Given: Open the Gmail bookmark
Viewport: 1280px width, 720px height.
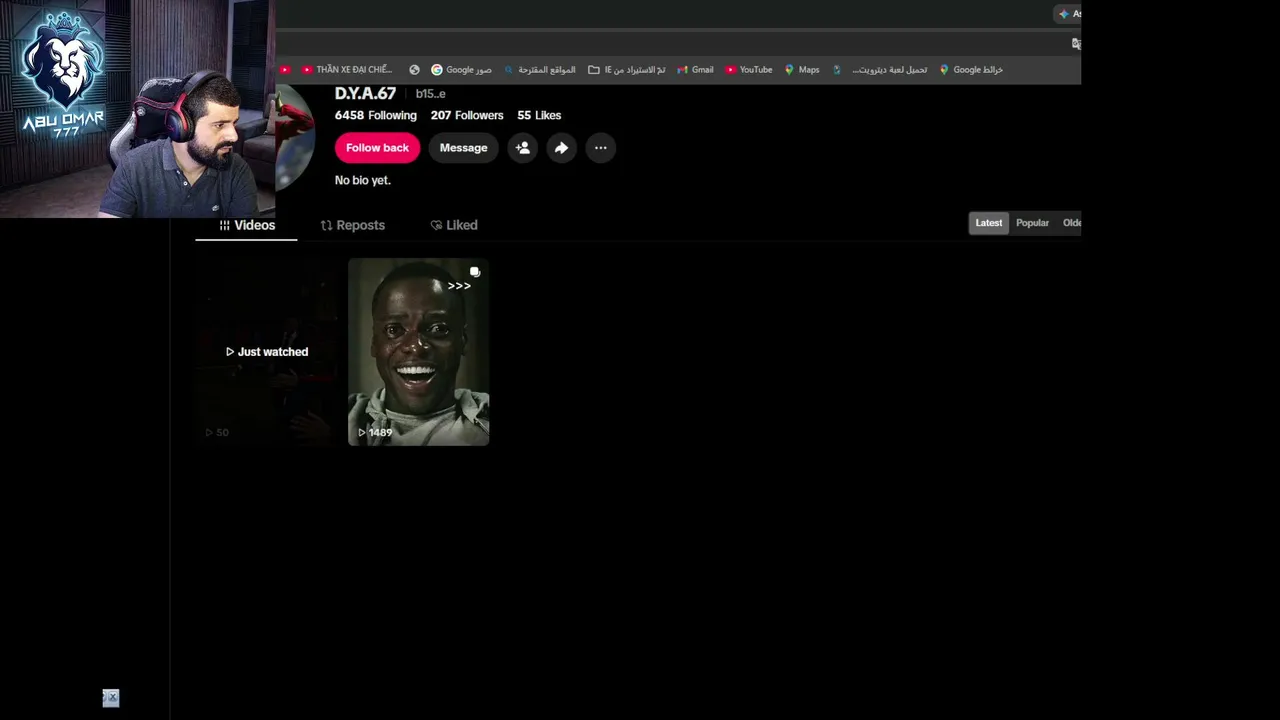Looking at the screenshot, I should (695, 70).
